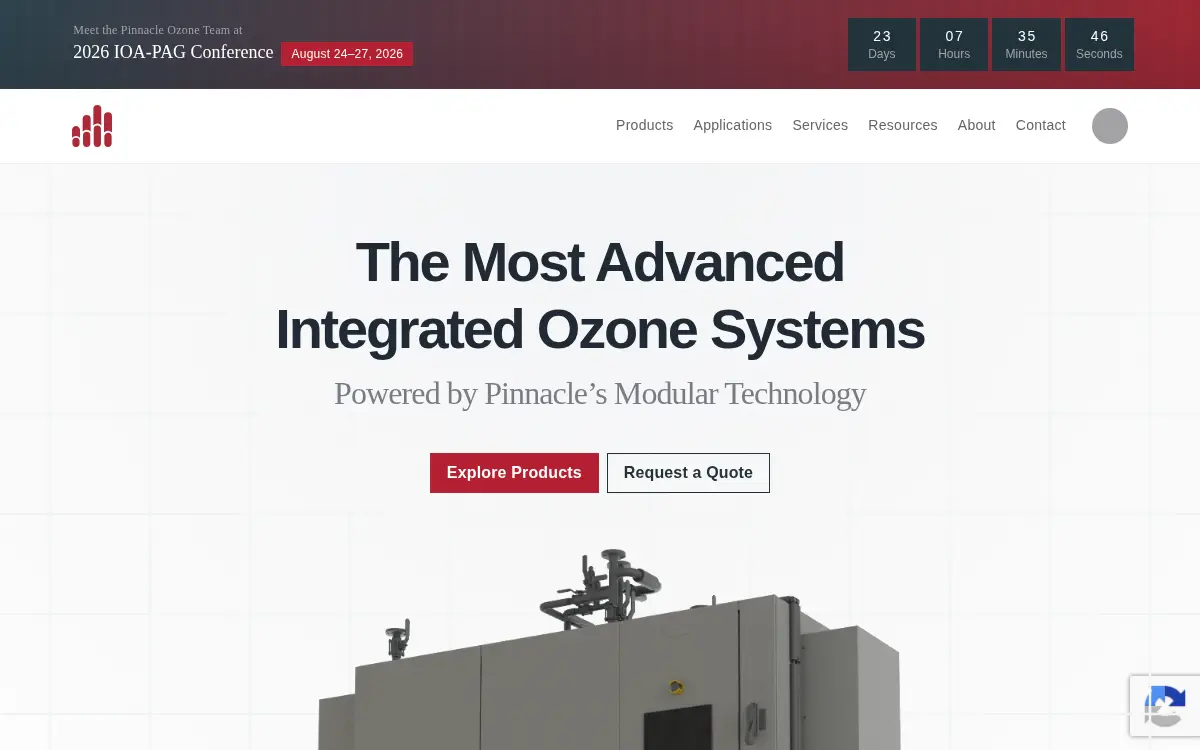Click the 35 Minutes countdown box
1200x750 pixels.
pyautogui.click(x=1026, y=44)
